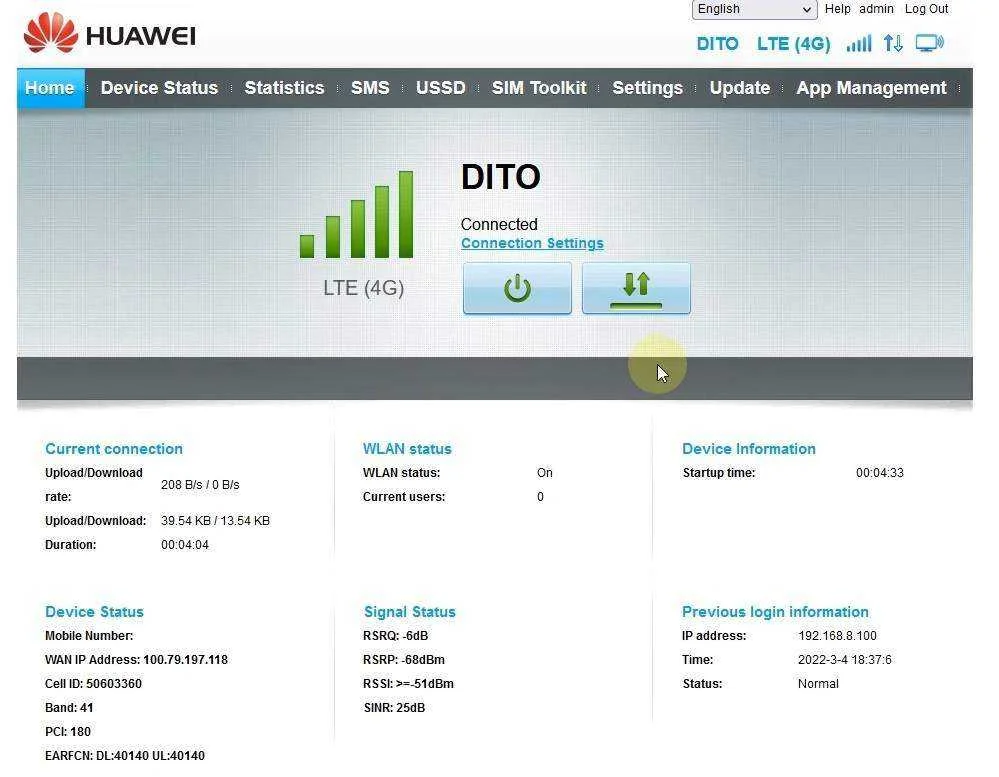Click Log Out
Viewport: 999px width, 777px height.
point(926,9)
